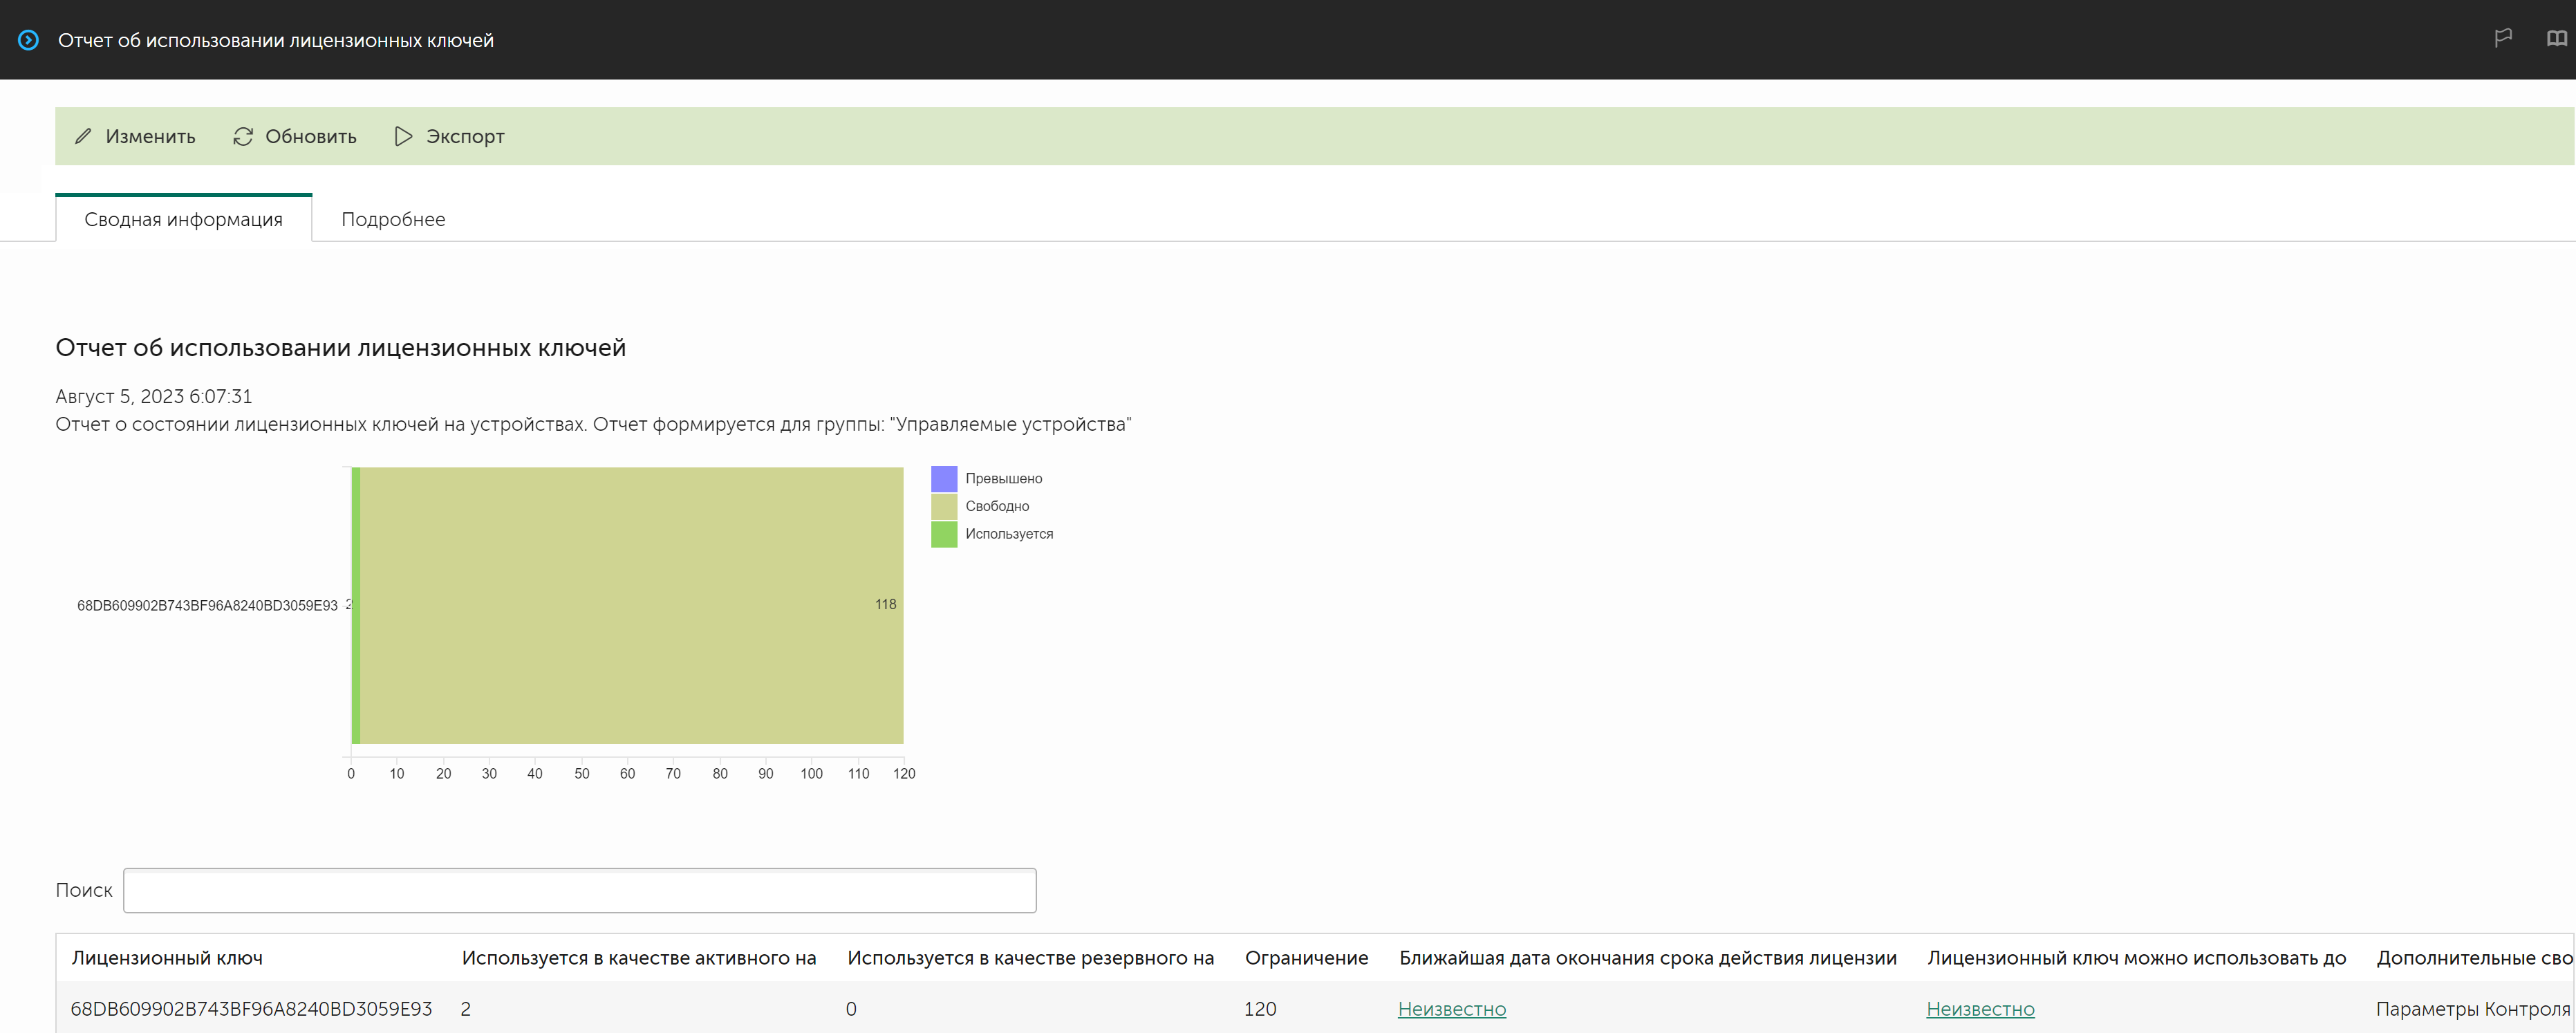
Task: Click the Обновить button label
Action: [311, 136]
